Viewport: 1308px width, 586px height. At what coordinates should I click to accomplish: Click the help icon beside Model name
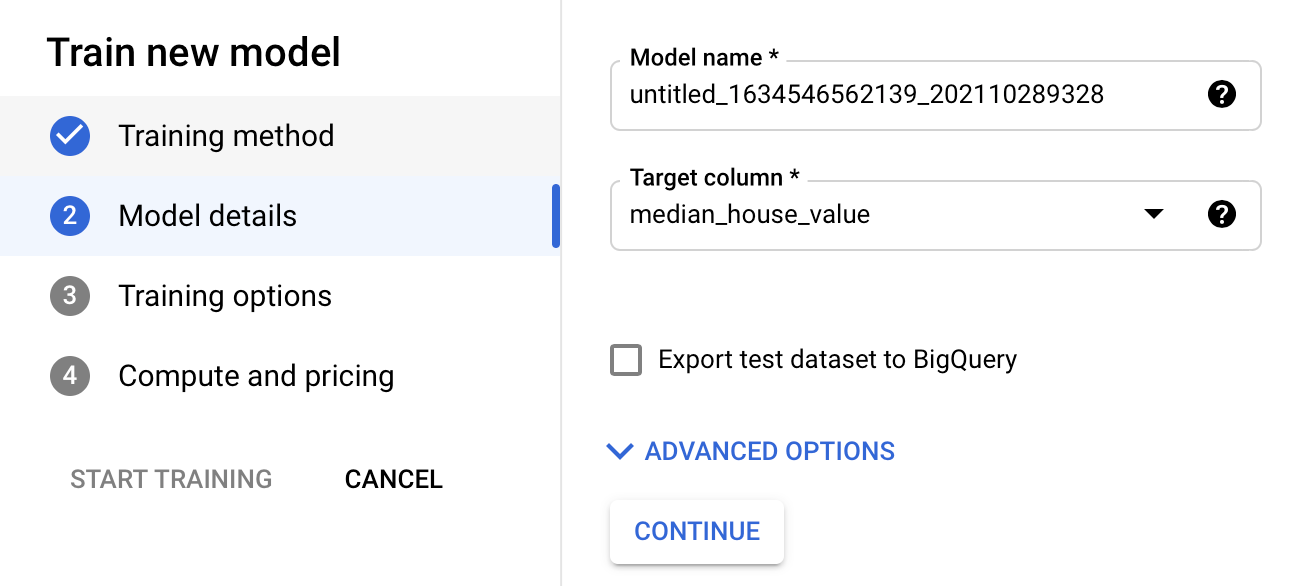pyautogui.click(x=1221, y=95)
